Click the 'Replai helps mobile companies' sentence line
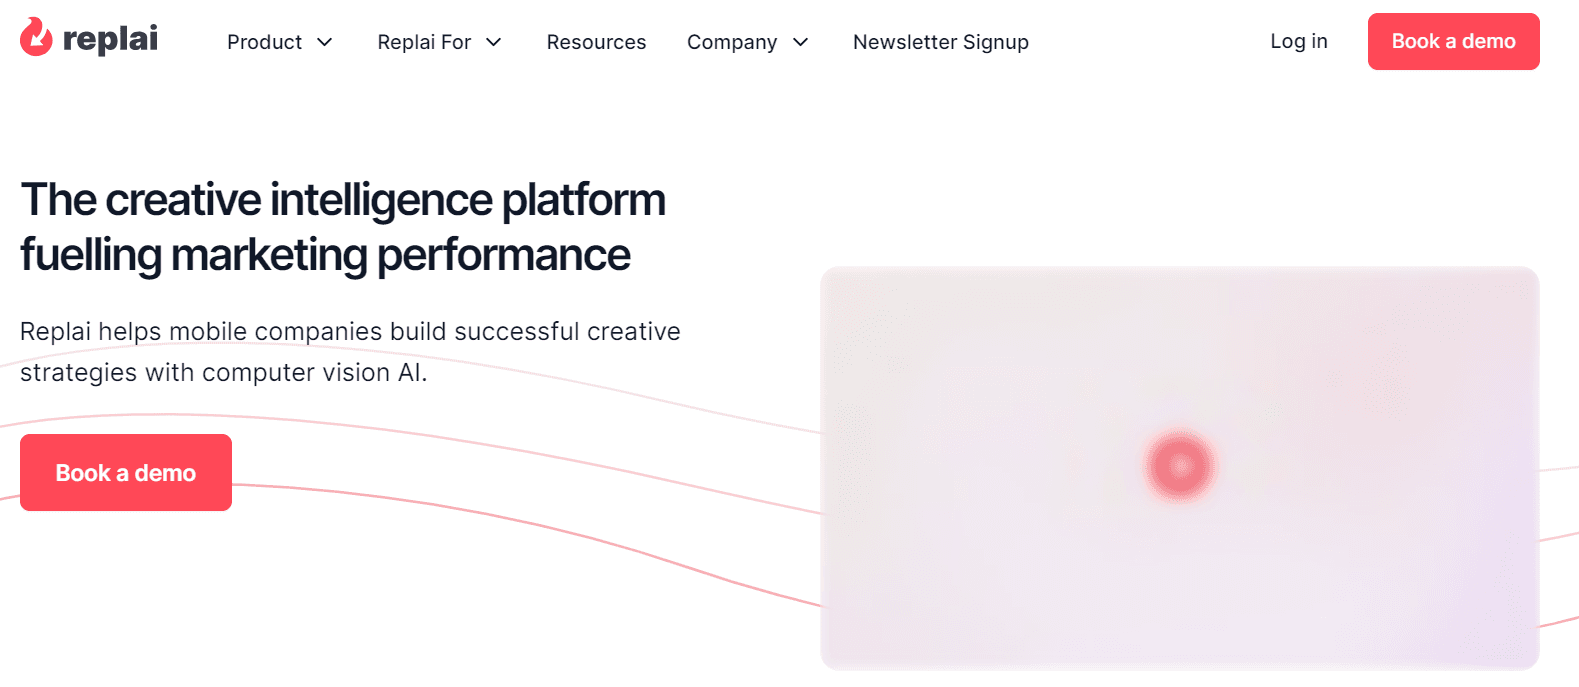1579x687 pixels. point(350,331)
